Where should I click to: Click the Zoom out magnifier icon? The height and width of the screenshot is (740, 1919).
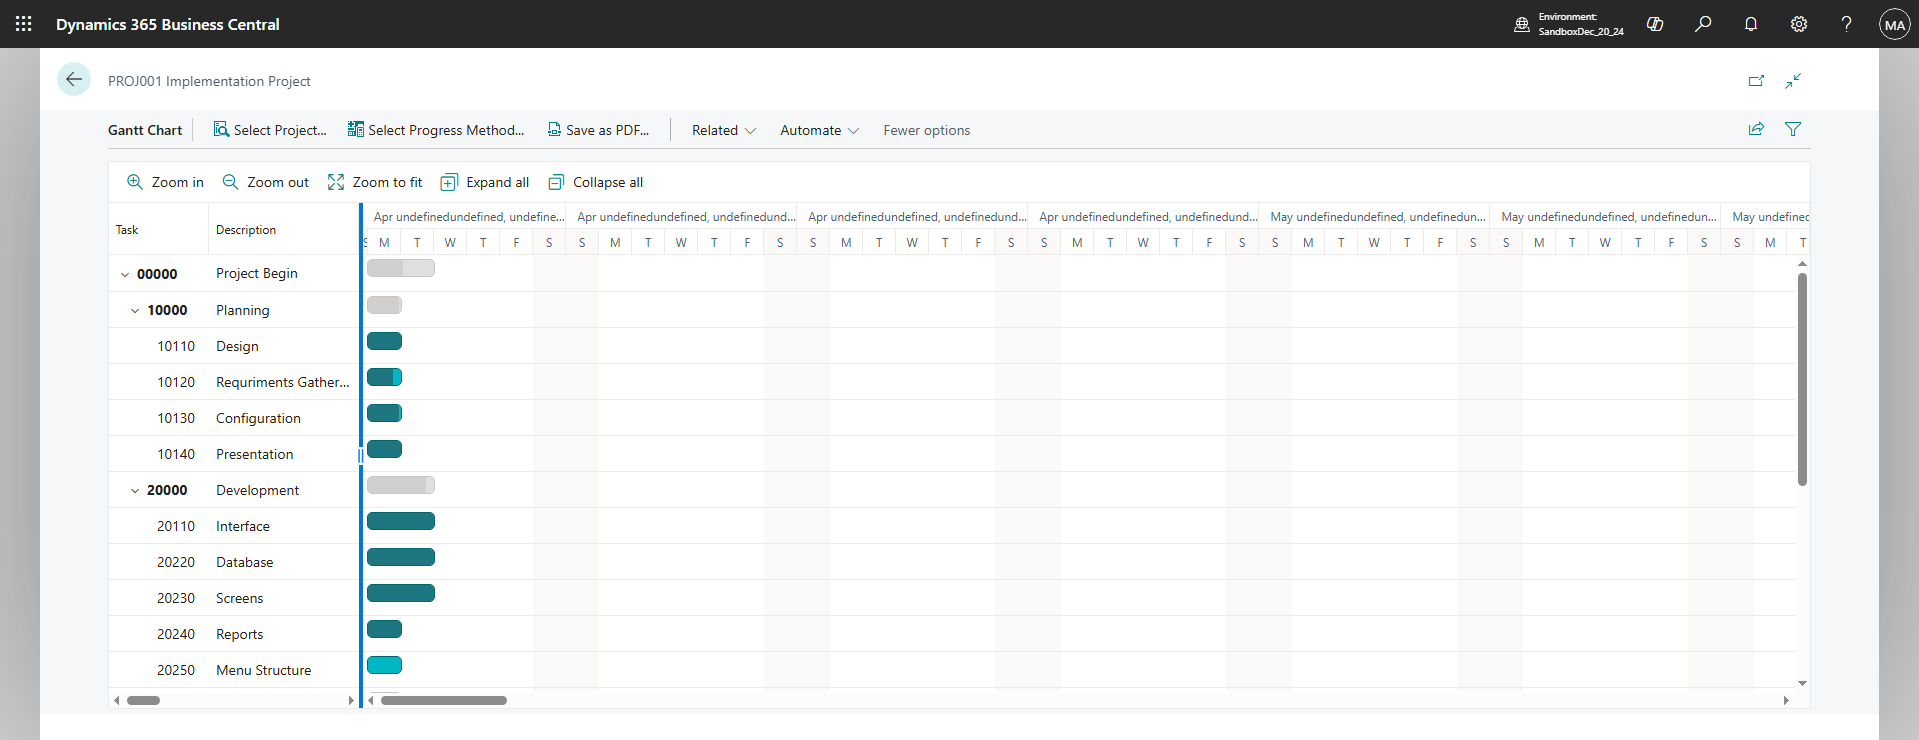pyautogui.click(x=230, y=182)
